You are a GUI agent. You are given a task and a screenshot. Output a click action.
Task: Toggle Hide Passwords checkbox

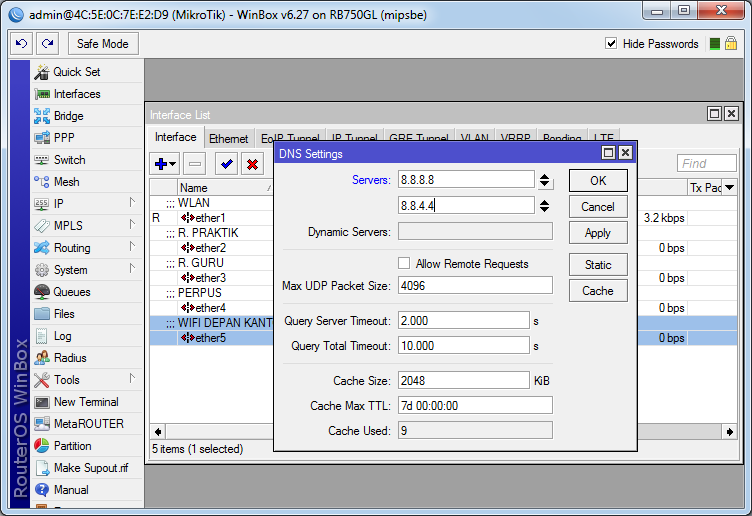[611, 44]
